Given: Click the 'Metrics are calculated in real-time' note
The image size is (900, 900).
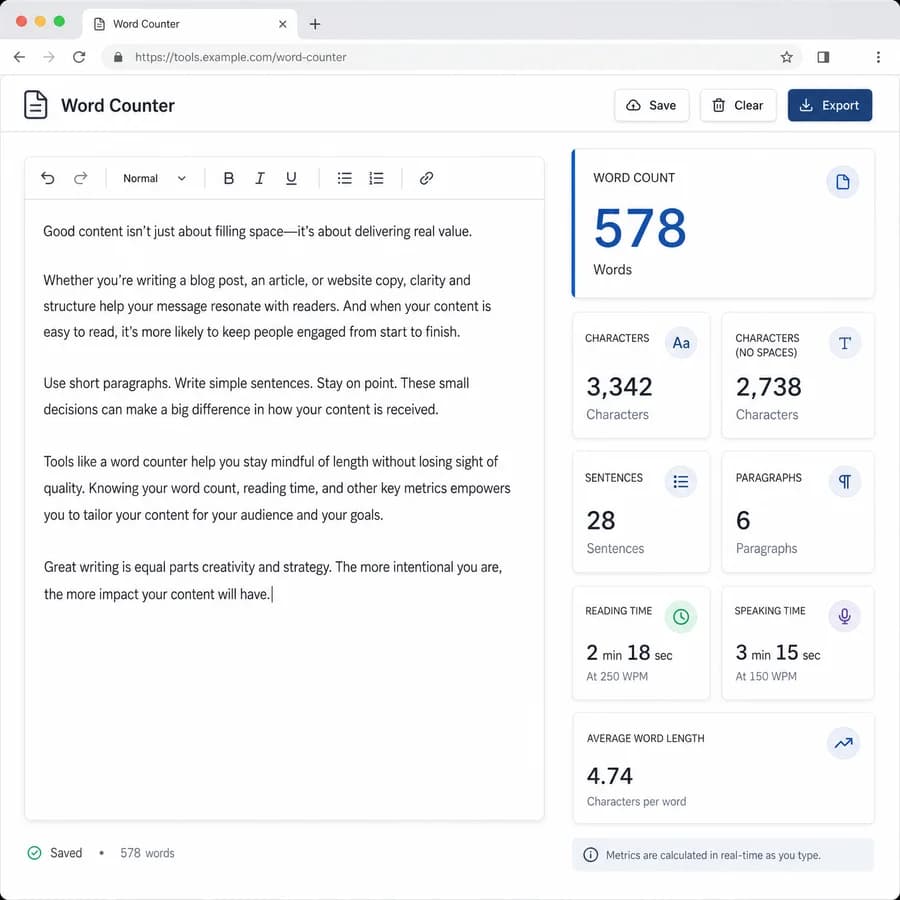Looking at the screenshot, I should (713, 855).
